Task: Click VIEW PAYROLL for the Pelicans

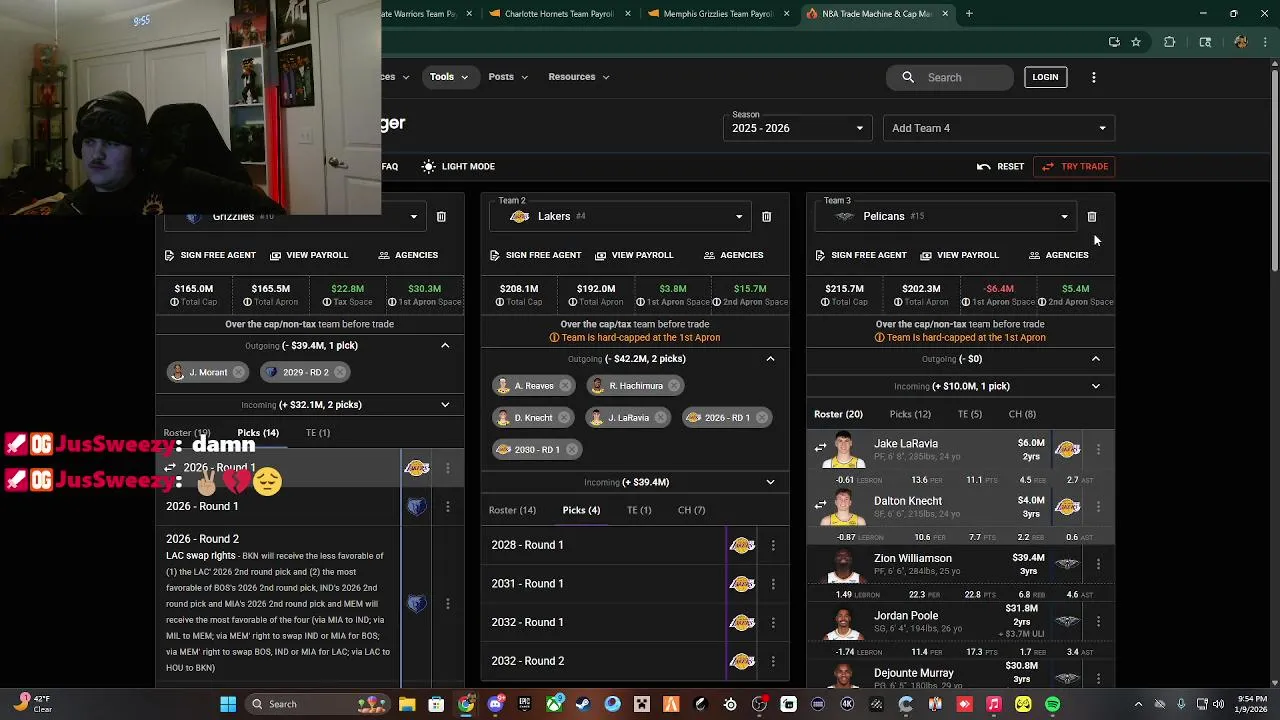Action: (x=959, y=255)
